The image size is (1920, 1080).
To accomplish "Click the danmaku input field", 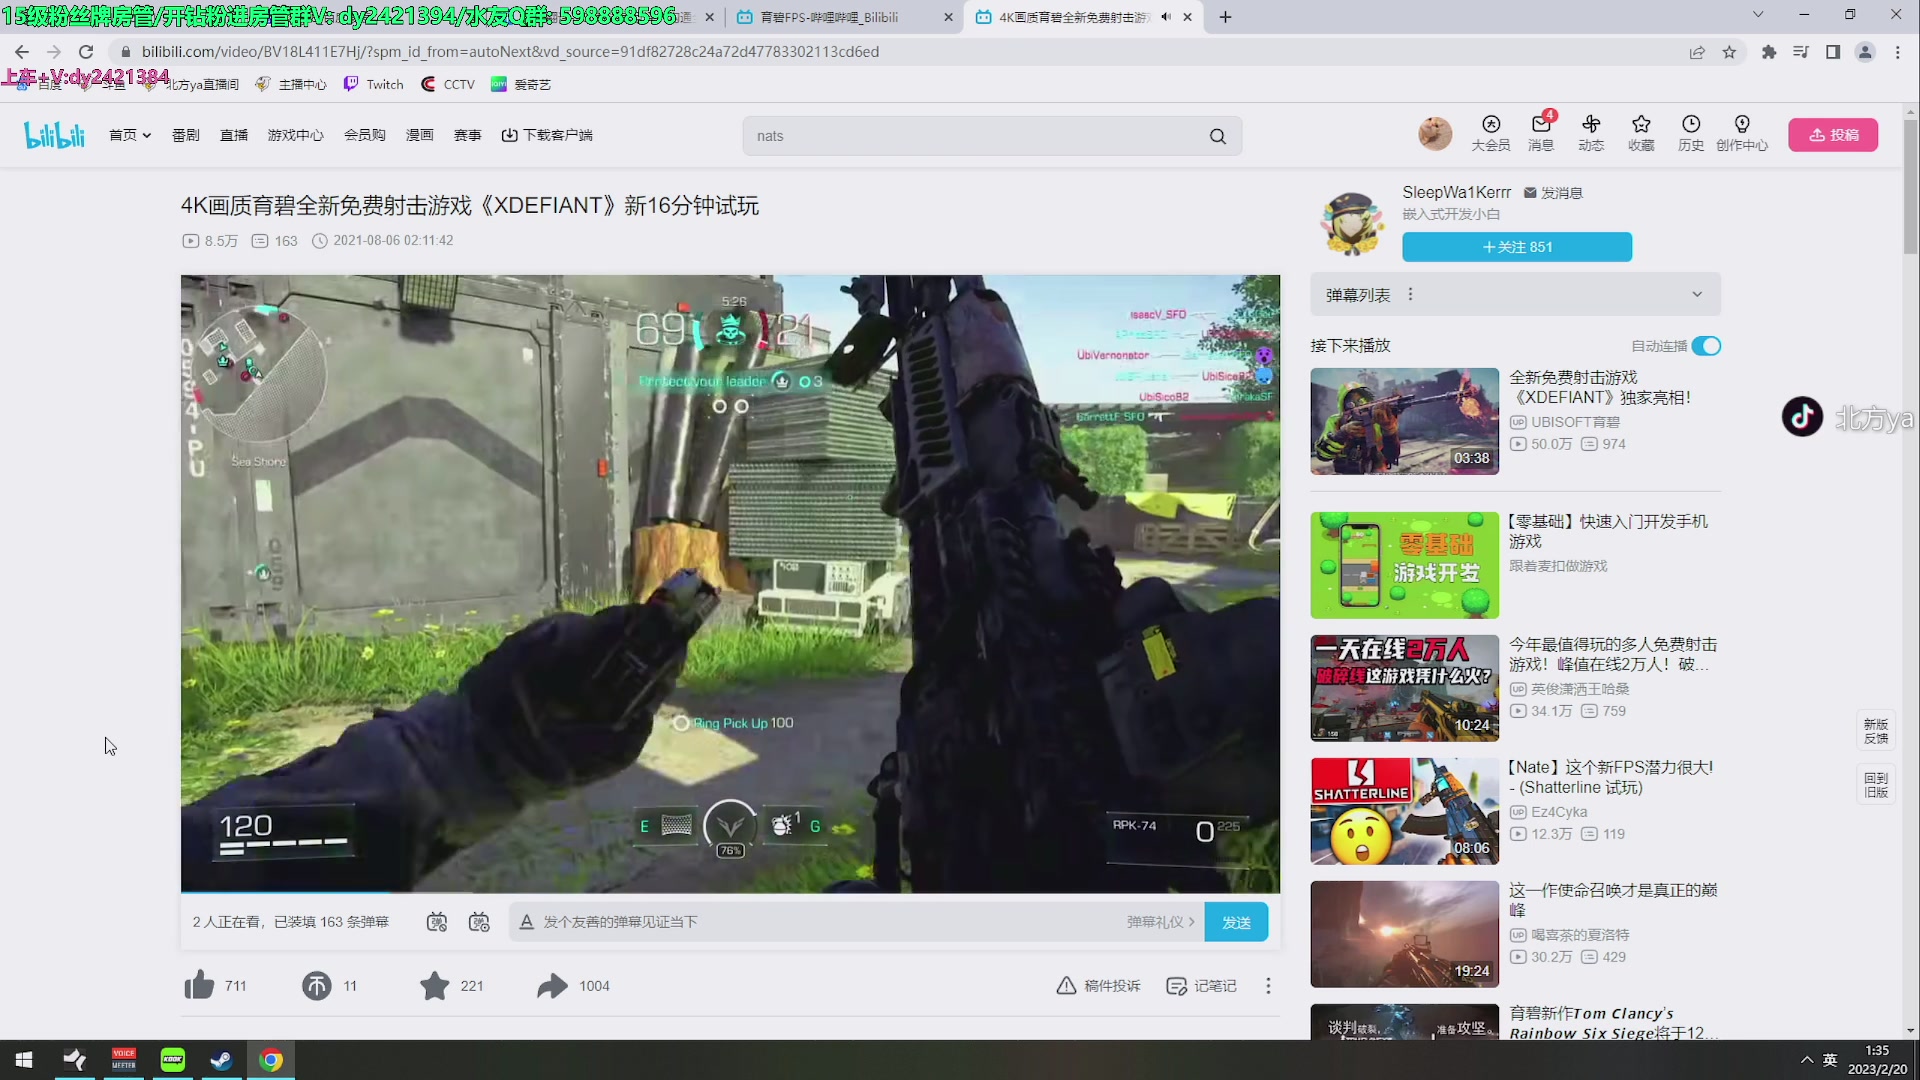I will pyautogui.click(x=830, y=922).
